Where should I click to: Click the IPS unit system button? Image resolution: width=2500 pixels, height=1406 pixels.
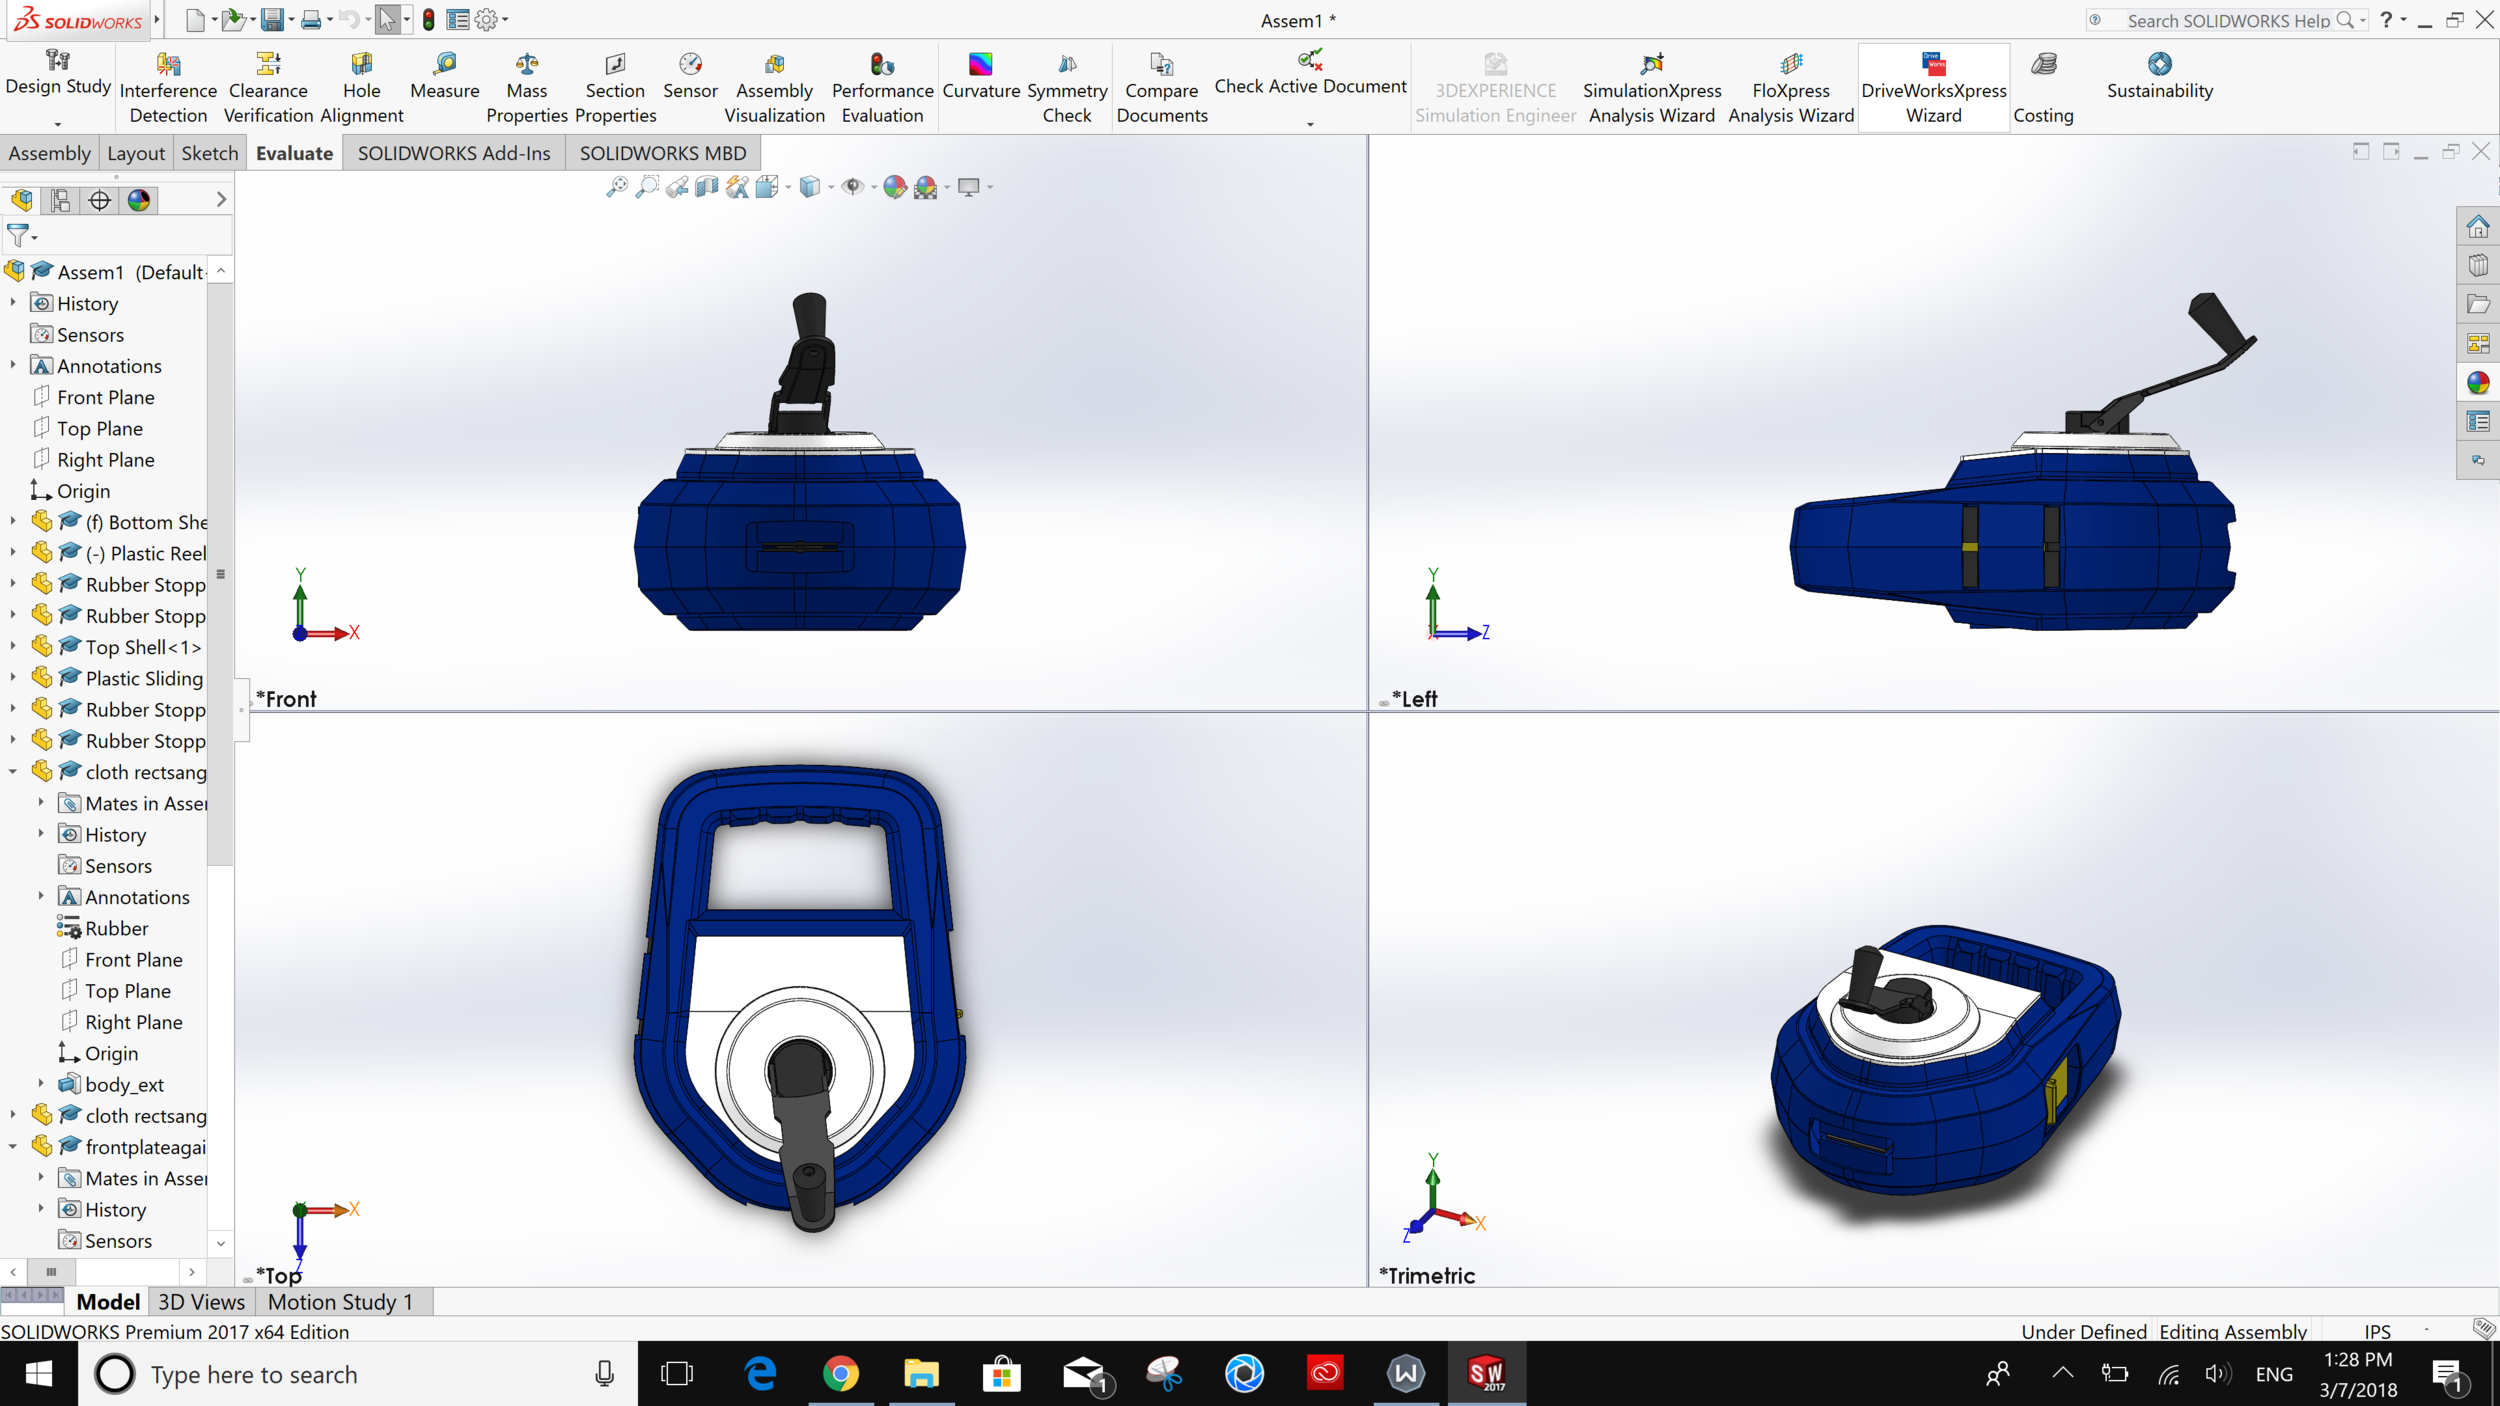click(2377, 1331)
